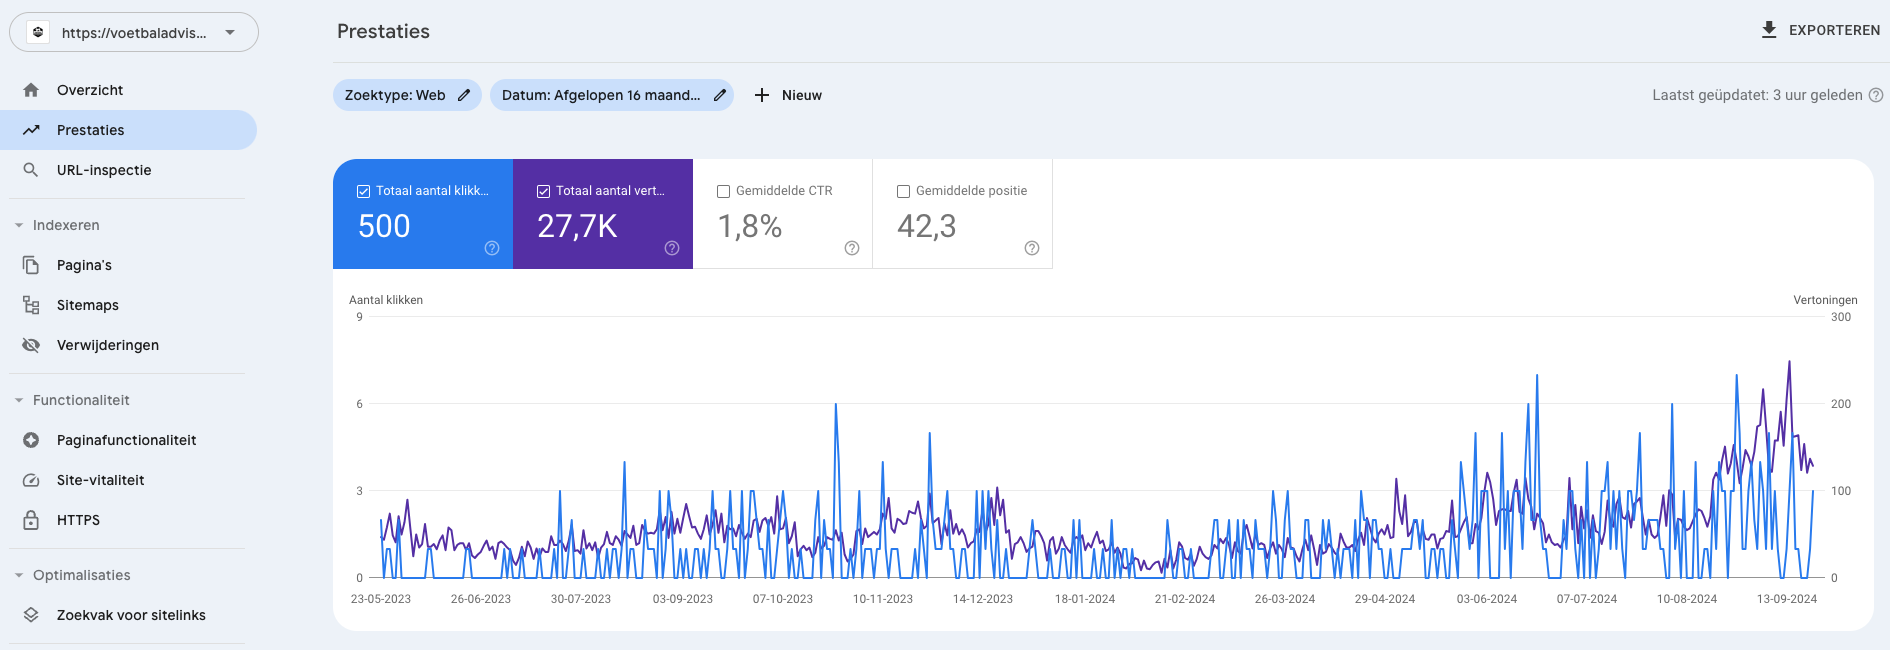Viewport: 1890px width, 650px height.
Task: Open help icon on Totaal aantal klikken card
Action: [492, 248]
